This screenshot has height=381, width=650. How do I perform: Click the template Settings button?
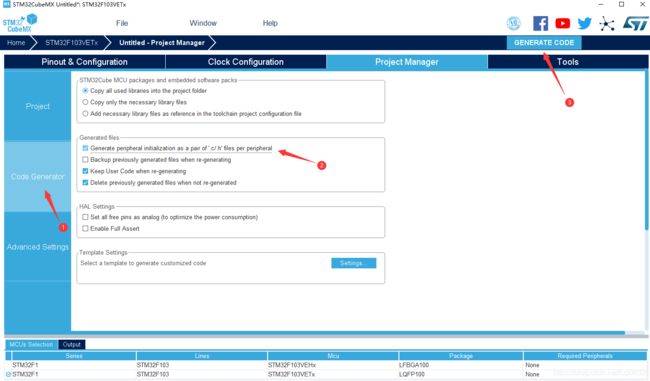354,263
